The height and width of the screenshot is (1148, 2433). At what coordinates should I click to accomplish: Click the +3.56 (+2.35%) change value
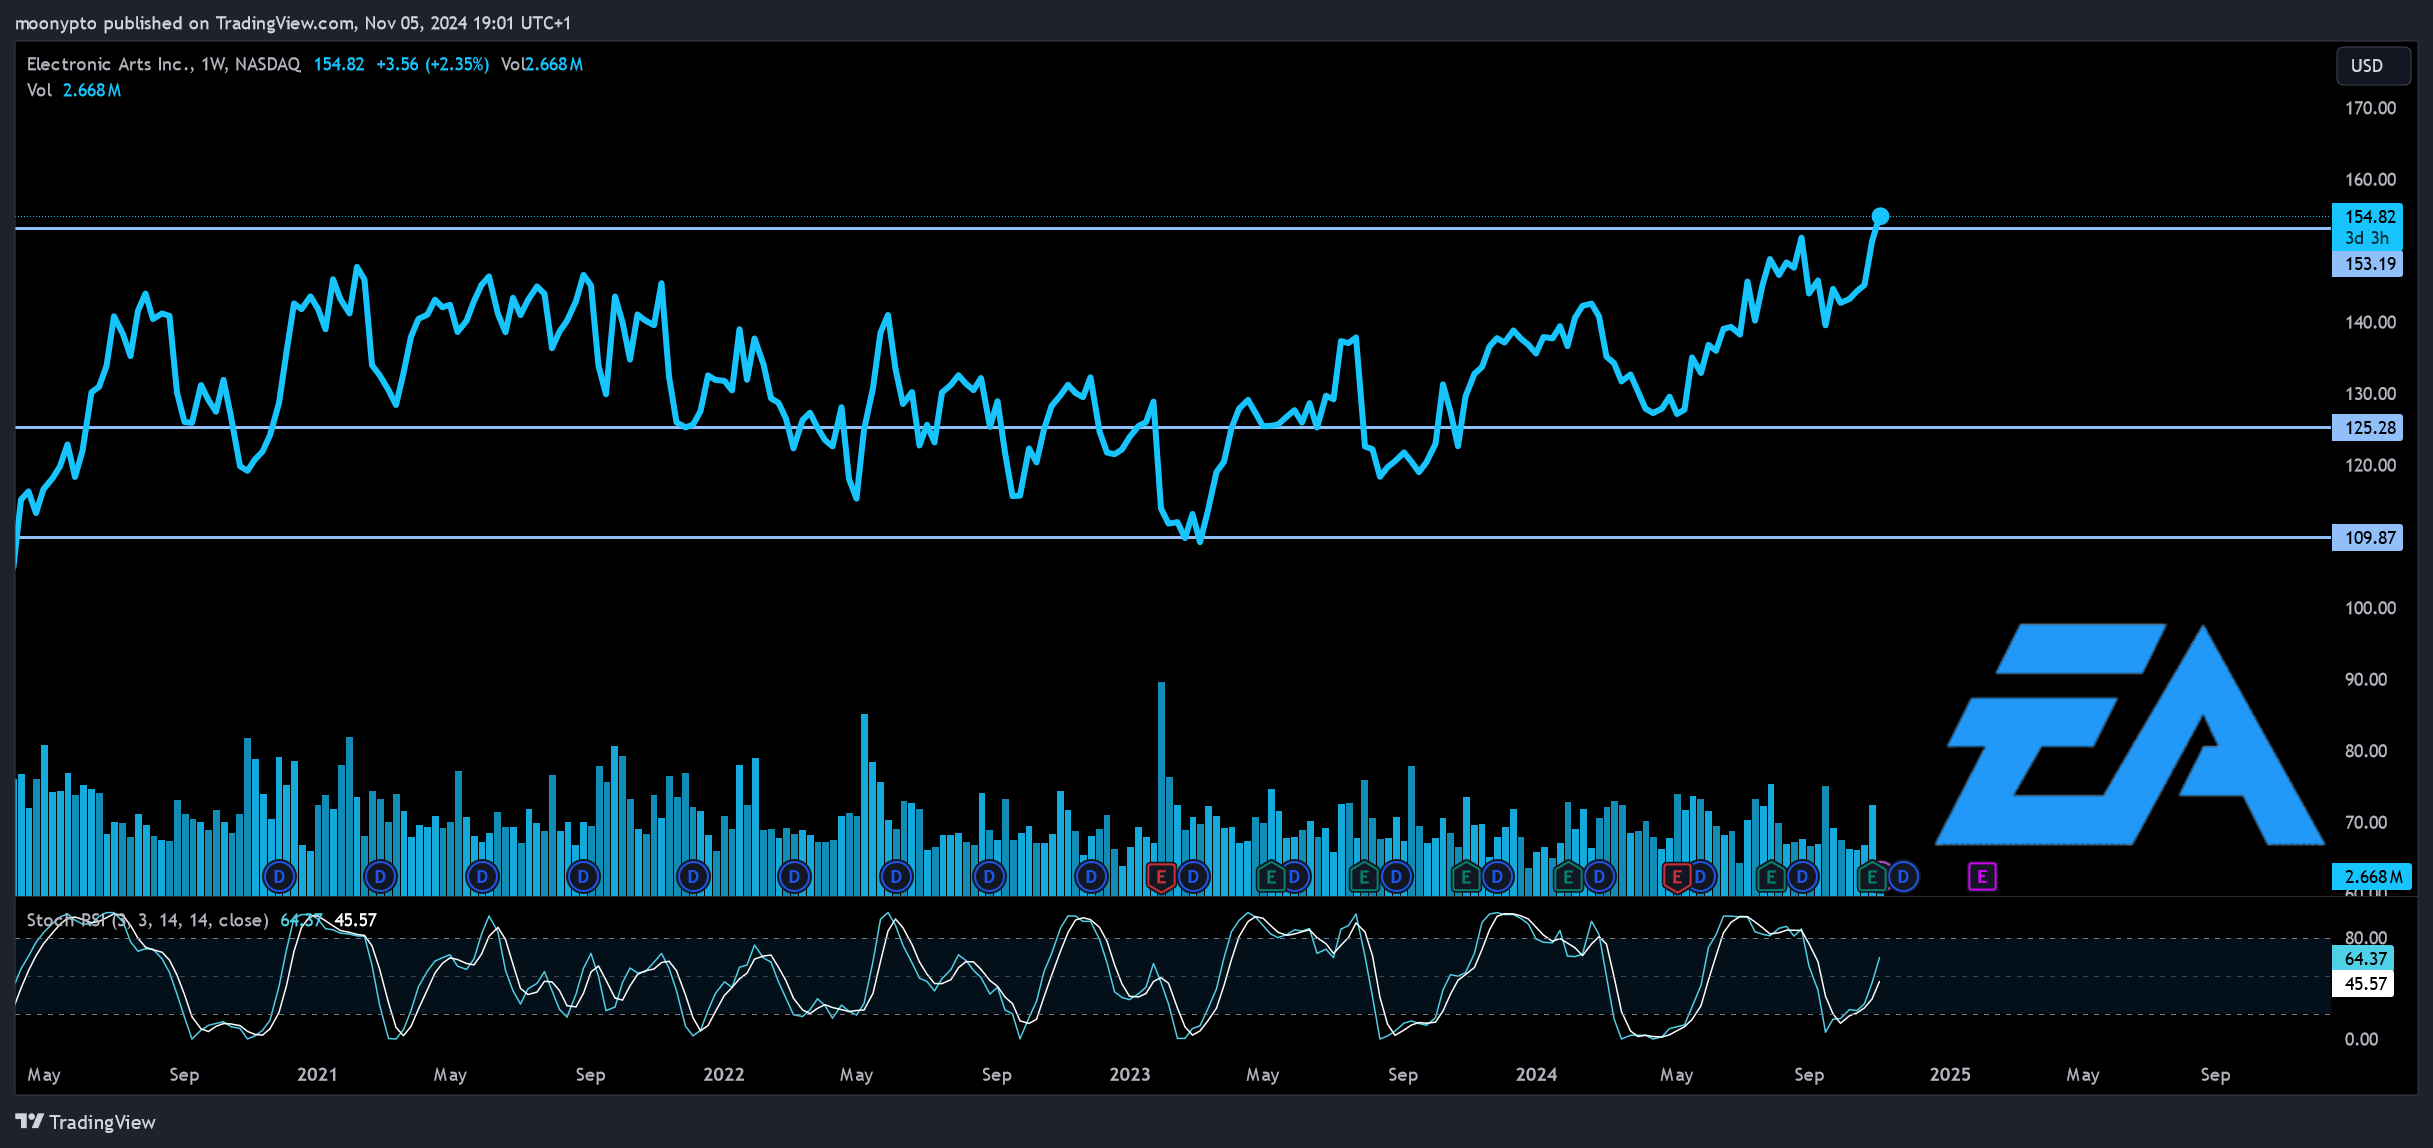(433, 64)
